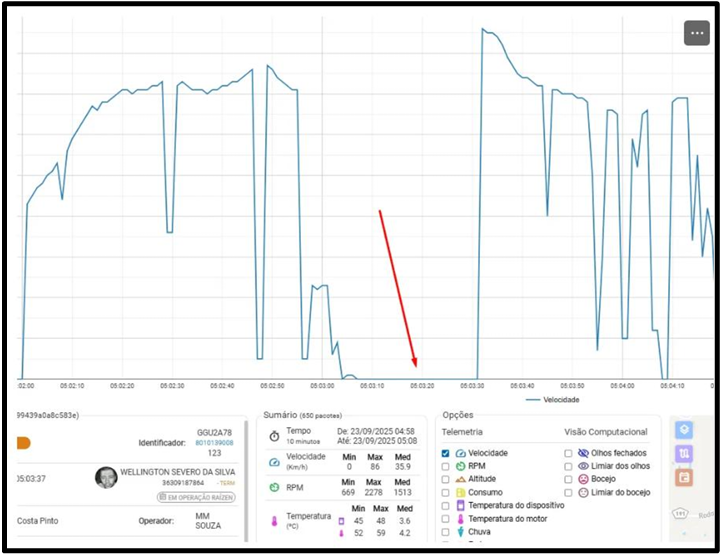
Task: Click the Velocidade speedometer icon in summary
Action: pos(274,462)
